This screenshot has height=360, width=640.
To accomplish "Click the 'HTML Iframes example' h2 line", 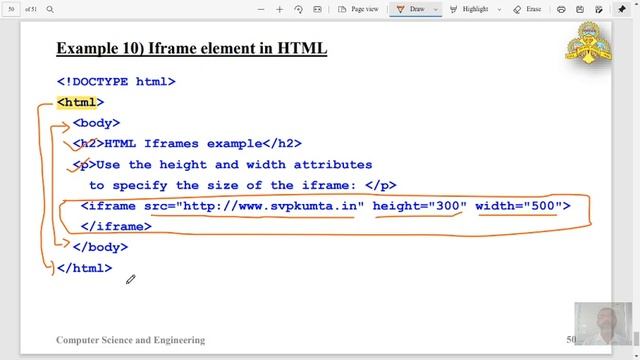I will (187, 144).
